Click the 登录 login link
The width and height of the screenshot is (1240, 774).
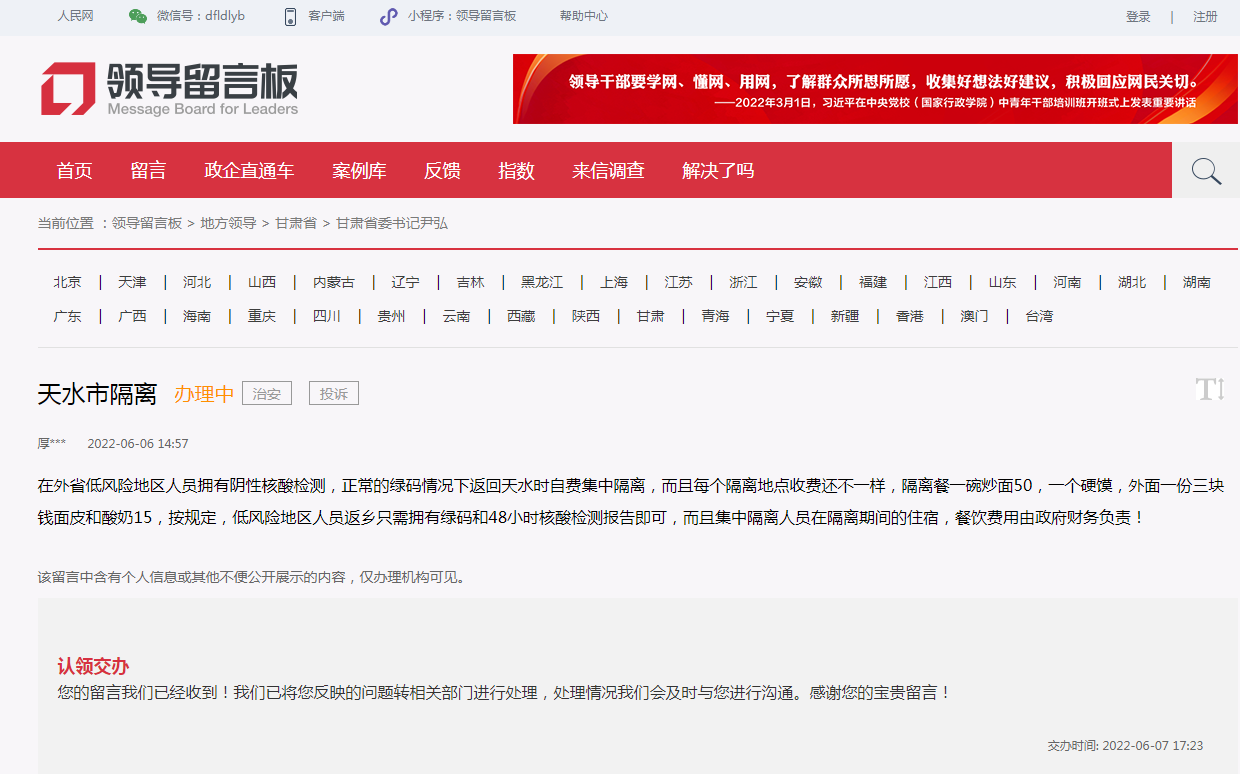1138,16
